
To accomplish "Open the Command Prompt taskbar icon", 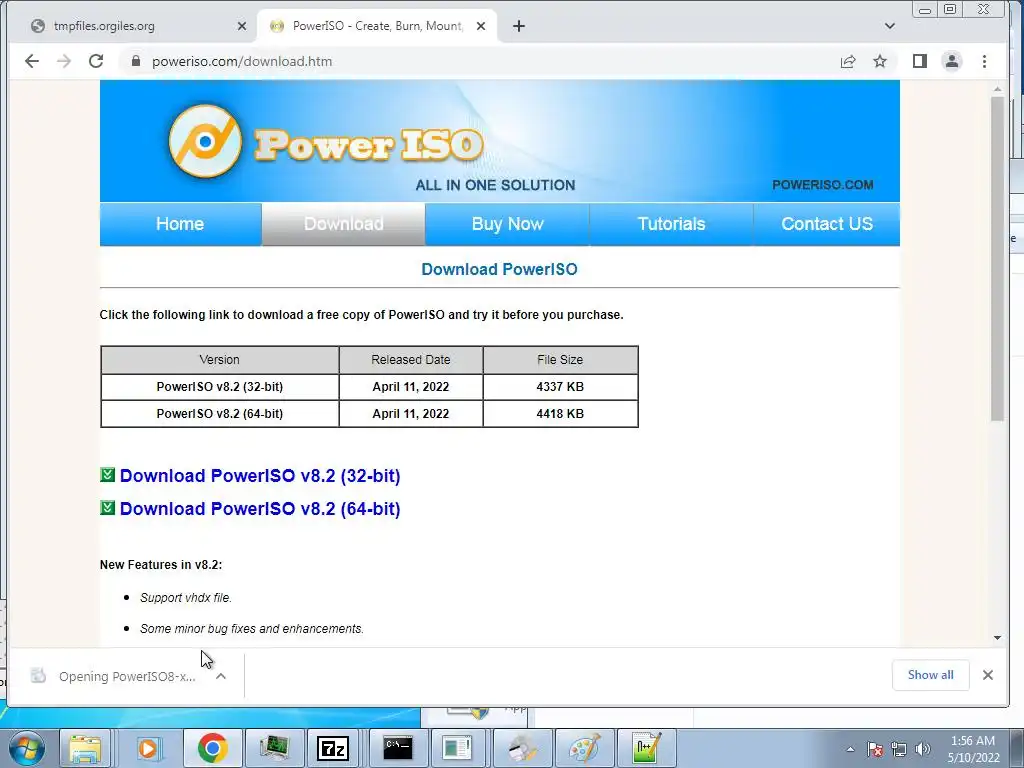I will tap(397, 748).
